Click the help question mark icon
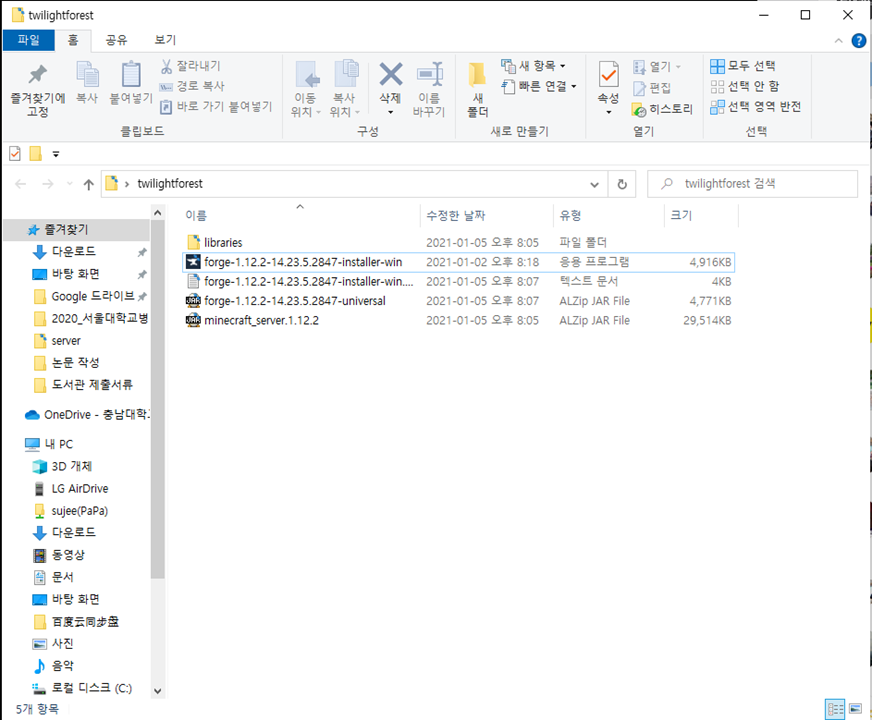The width and height of the screenshot is (872, 720). 859,41
